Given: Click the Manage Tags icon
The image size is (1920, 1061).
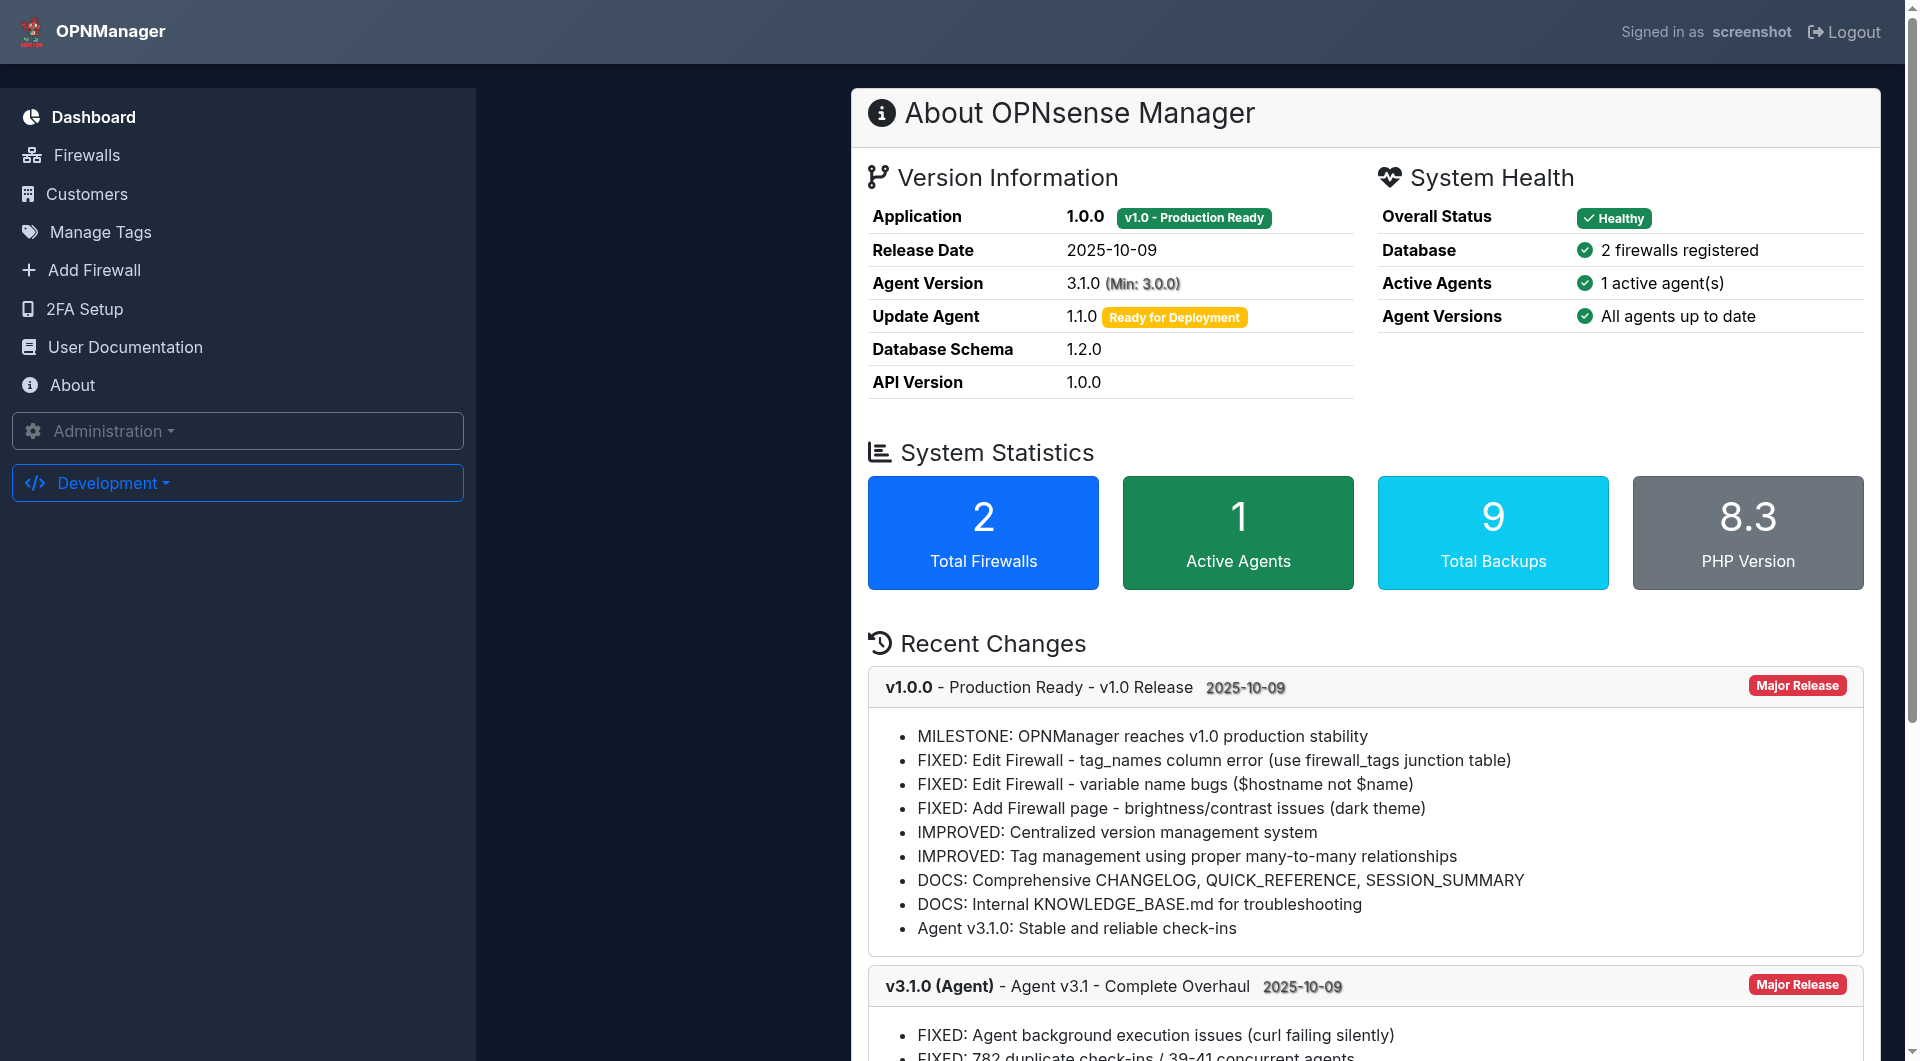Looking at the screenshot, I should point(30,232).
